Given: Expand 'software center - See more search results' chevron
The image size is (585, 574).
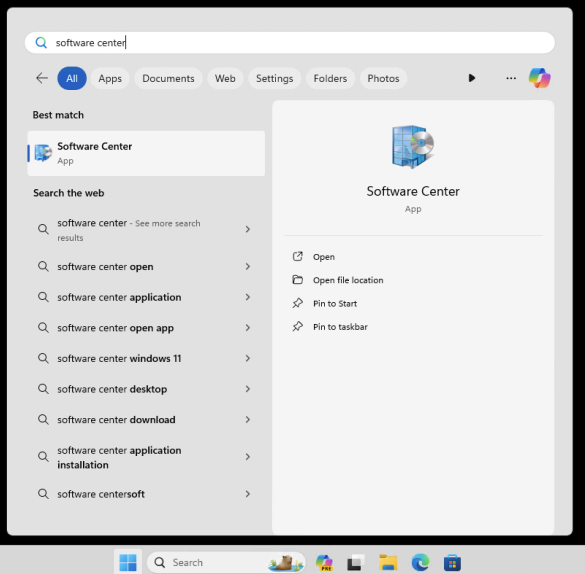Looking at the screenshot, I should tap(248, 229).
